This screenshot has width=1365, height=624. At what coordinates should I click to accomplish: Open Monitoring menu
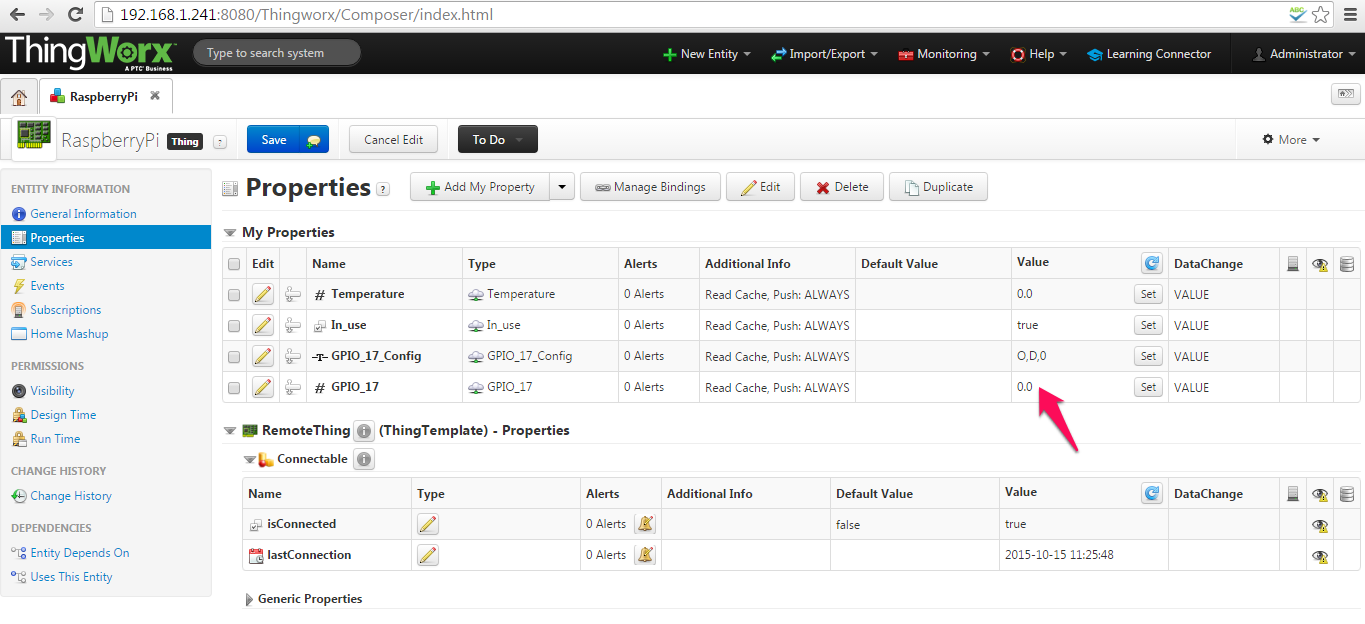pyautogui.click(x=944, y=54)
